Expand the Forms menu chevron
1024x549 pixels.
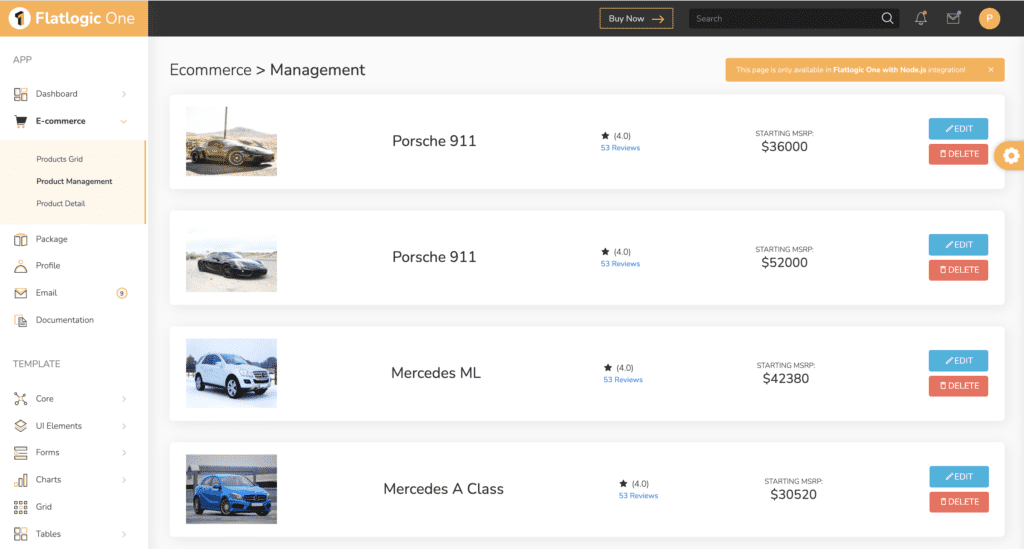pos(123,452)
